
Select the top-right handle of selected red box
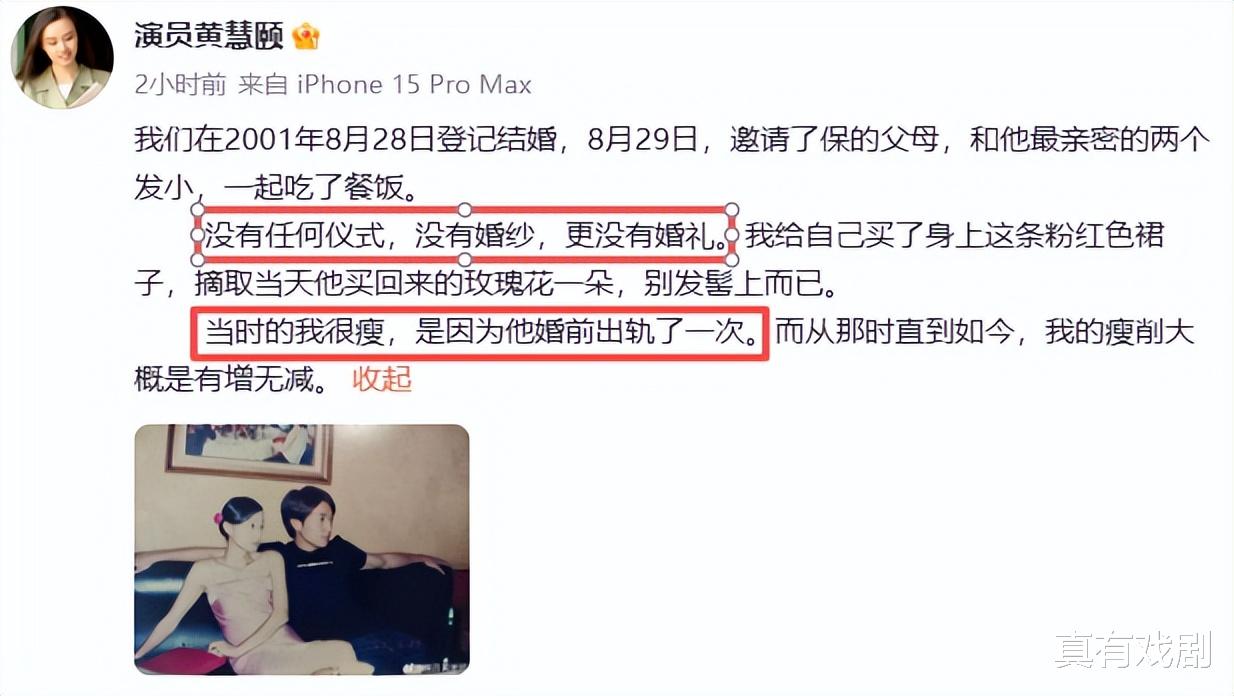click(731, 210)
